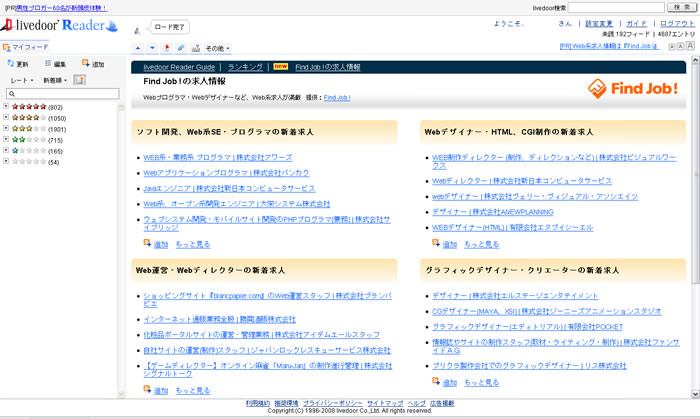This screenshot has width=700, height=419.
Task: Expand the zero-star (54) rating folder
Action: tap(6, 161)
